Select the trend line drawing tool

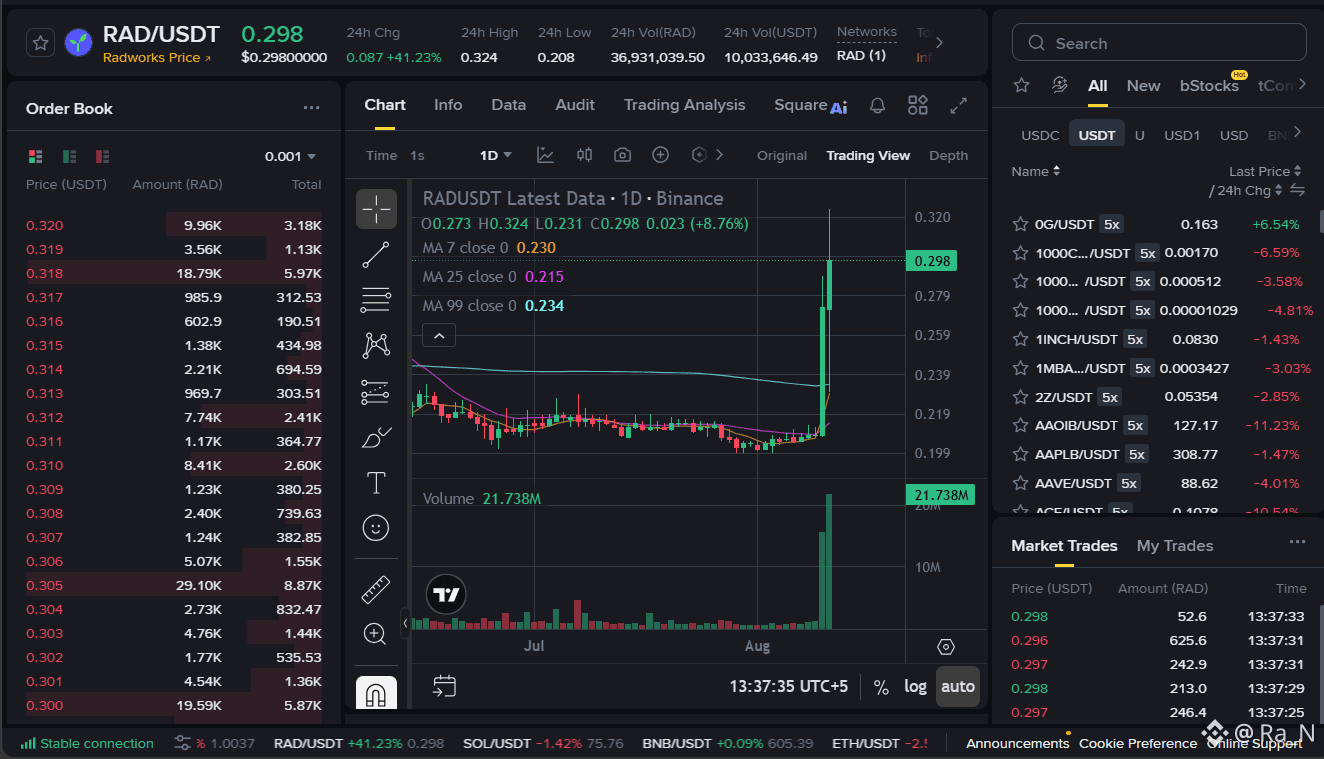point(376,254)
